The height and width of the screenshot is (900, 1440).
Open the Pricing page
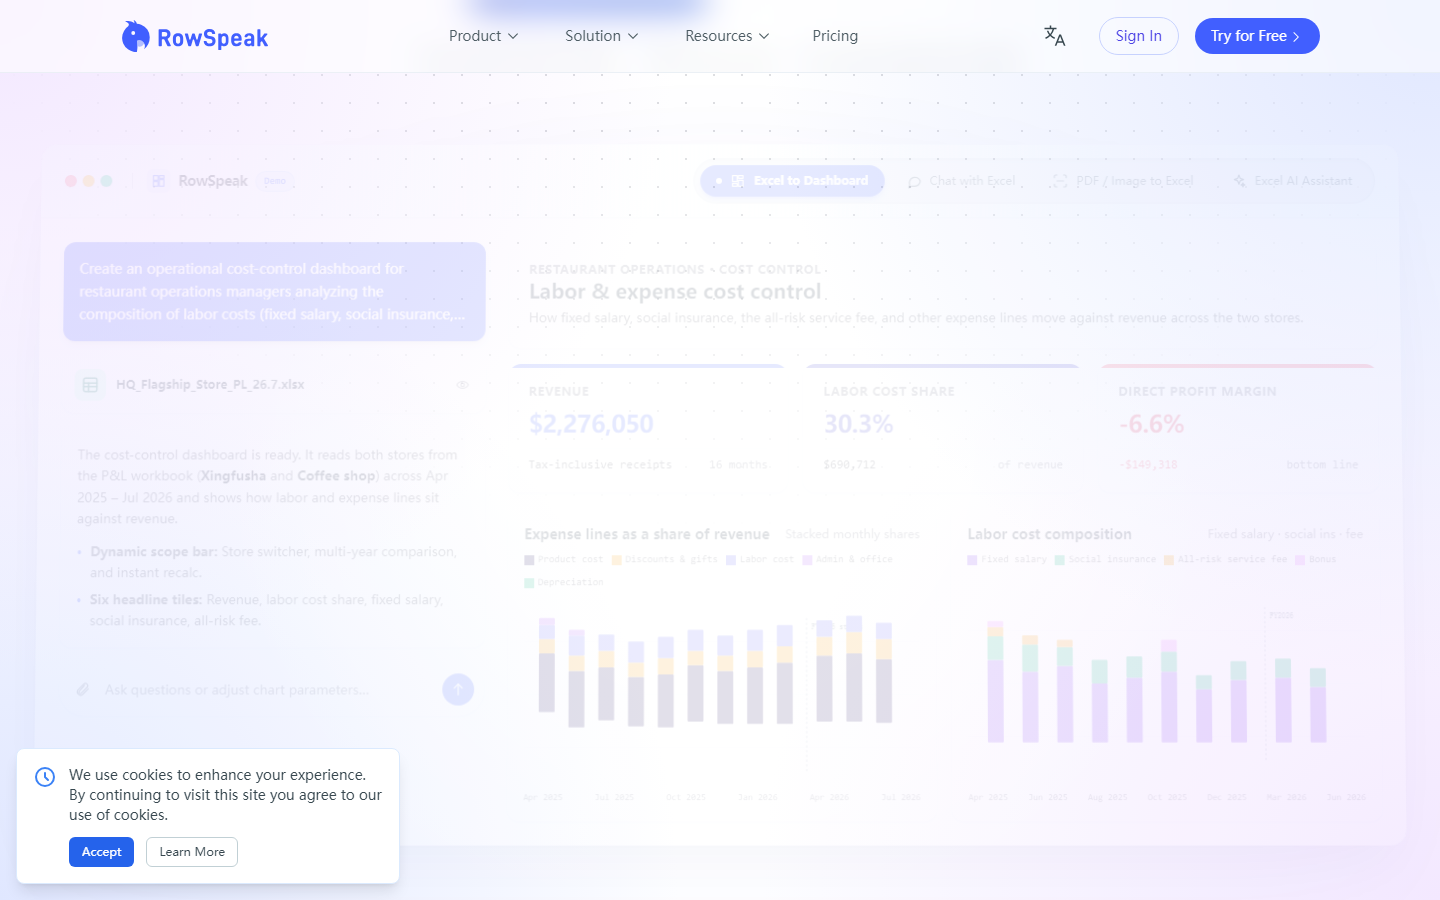point(835,36)
